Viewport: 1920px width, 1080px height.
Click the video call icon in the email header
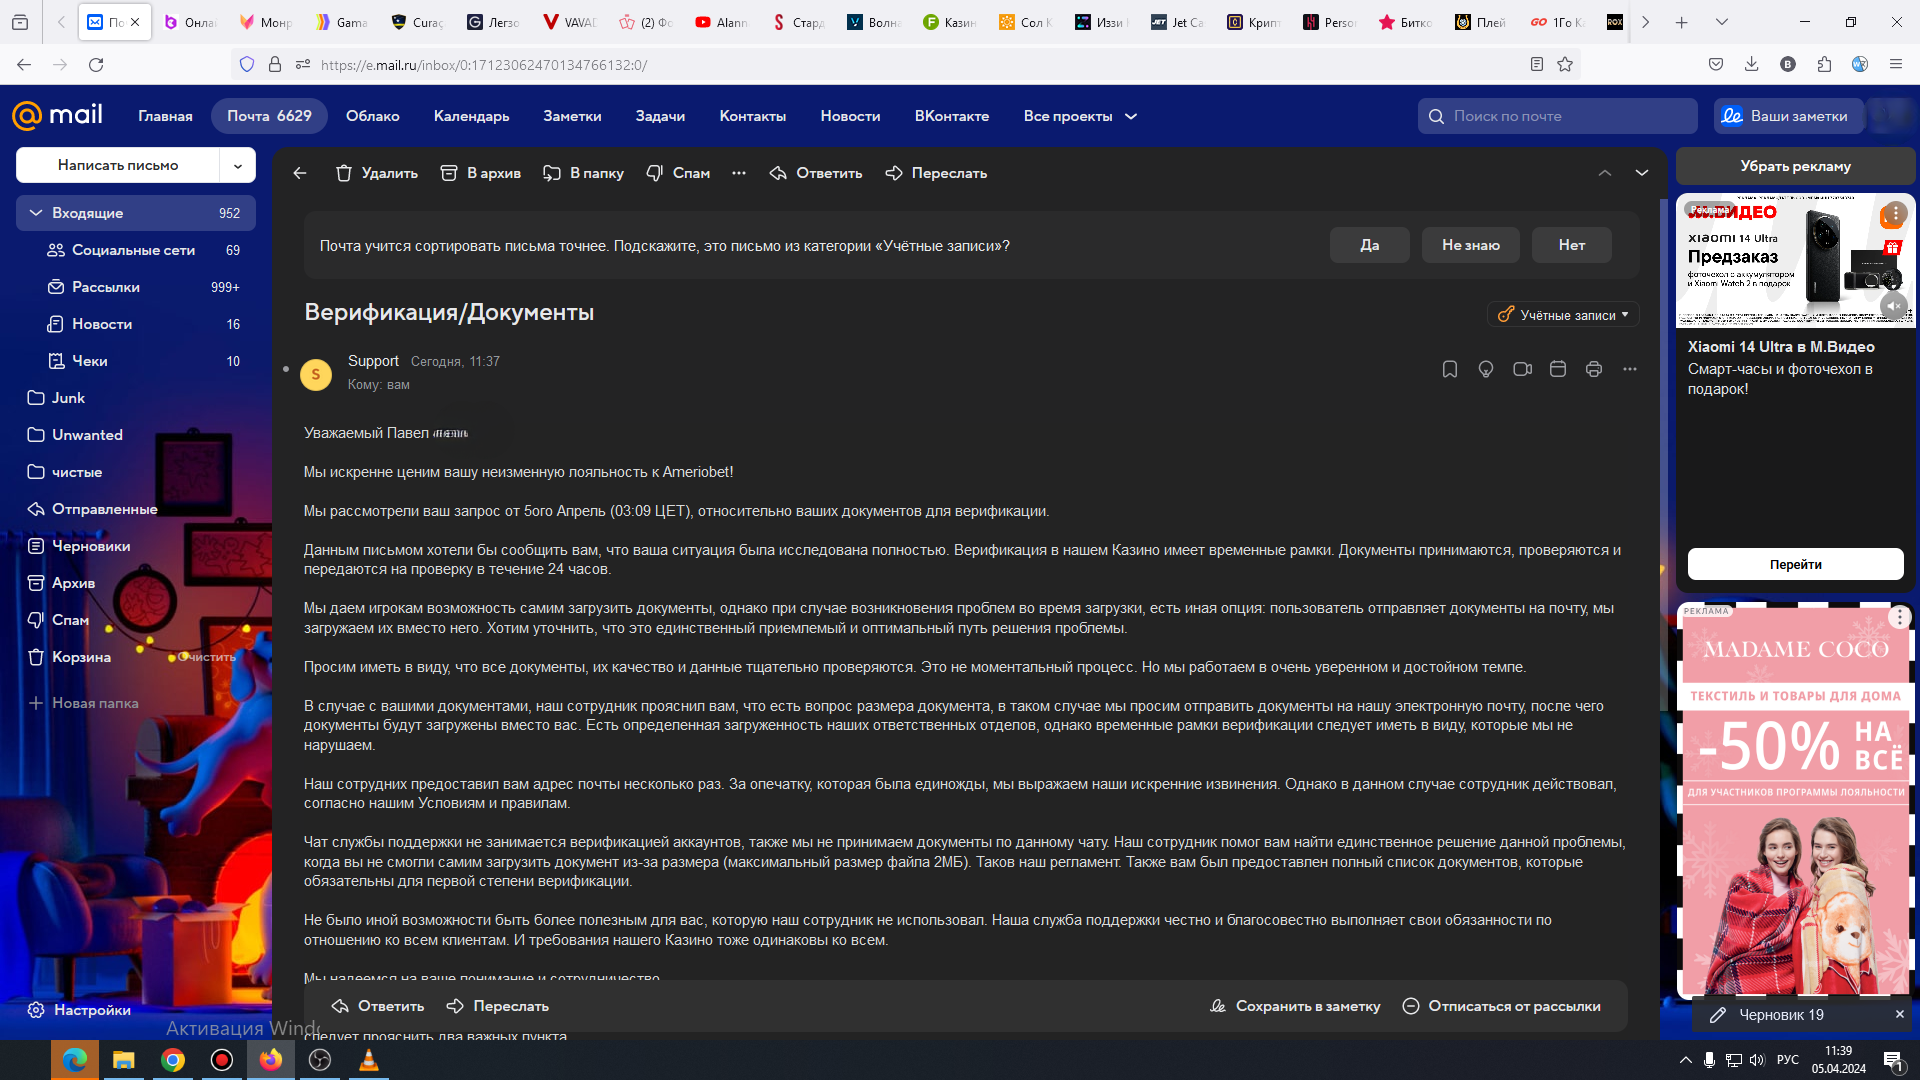click(x=1522, y=370)
